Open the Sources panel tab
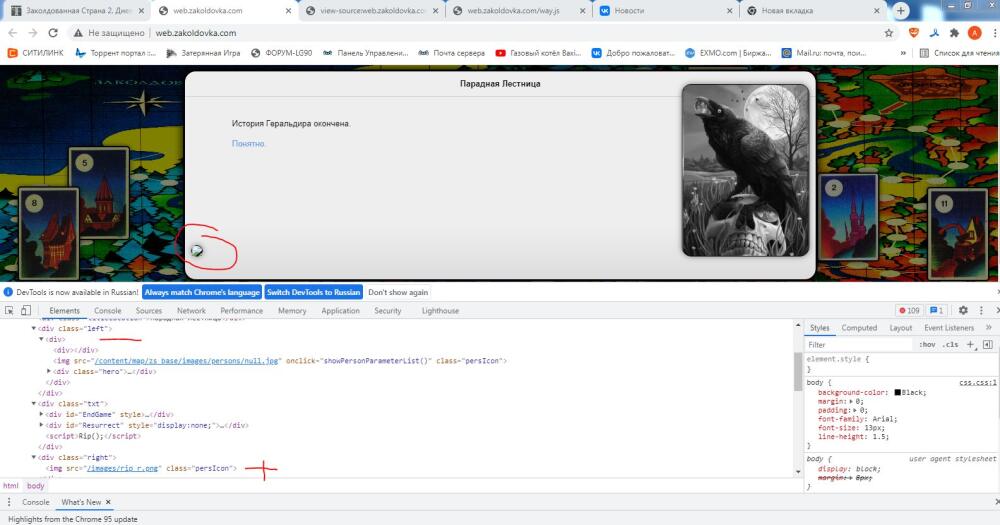The height and width of the screenshot is (525, 1000). coord(149,311)
